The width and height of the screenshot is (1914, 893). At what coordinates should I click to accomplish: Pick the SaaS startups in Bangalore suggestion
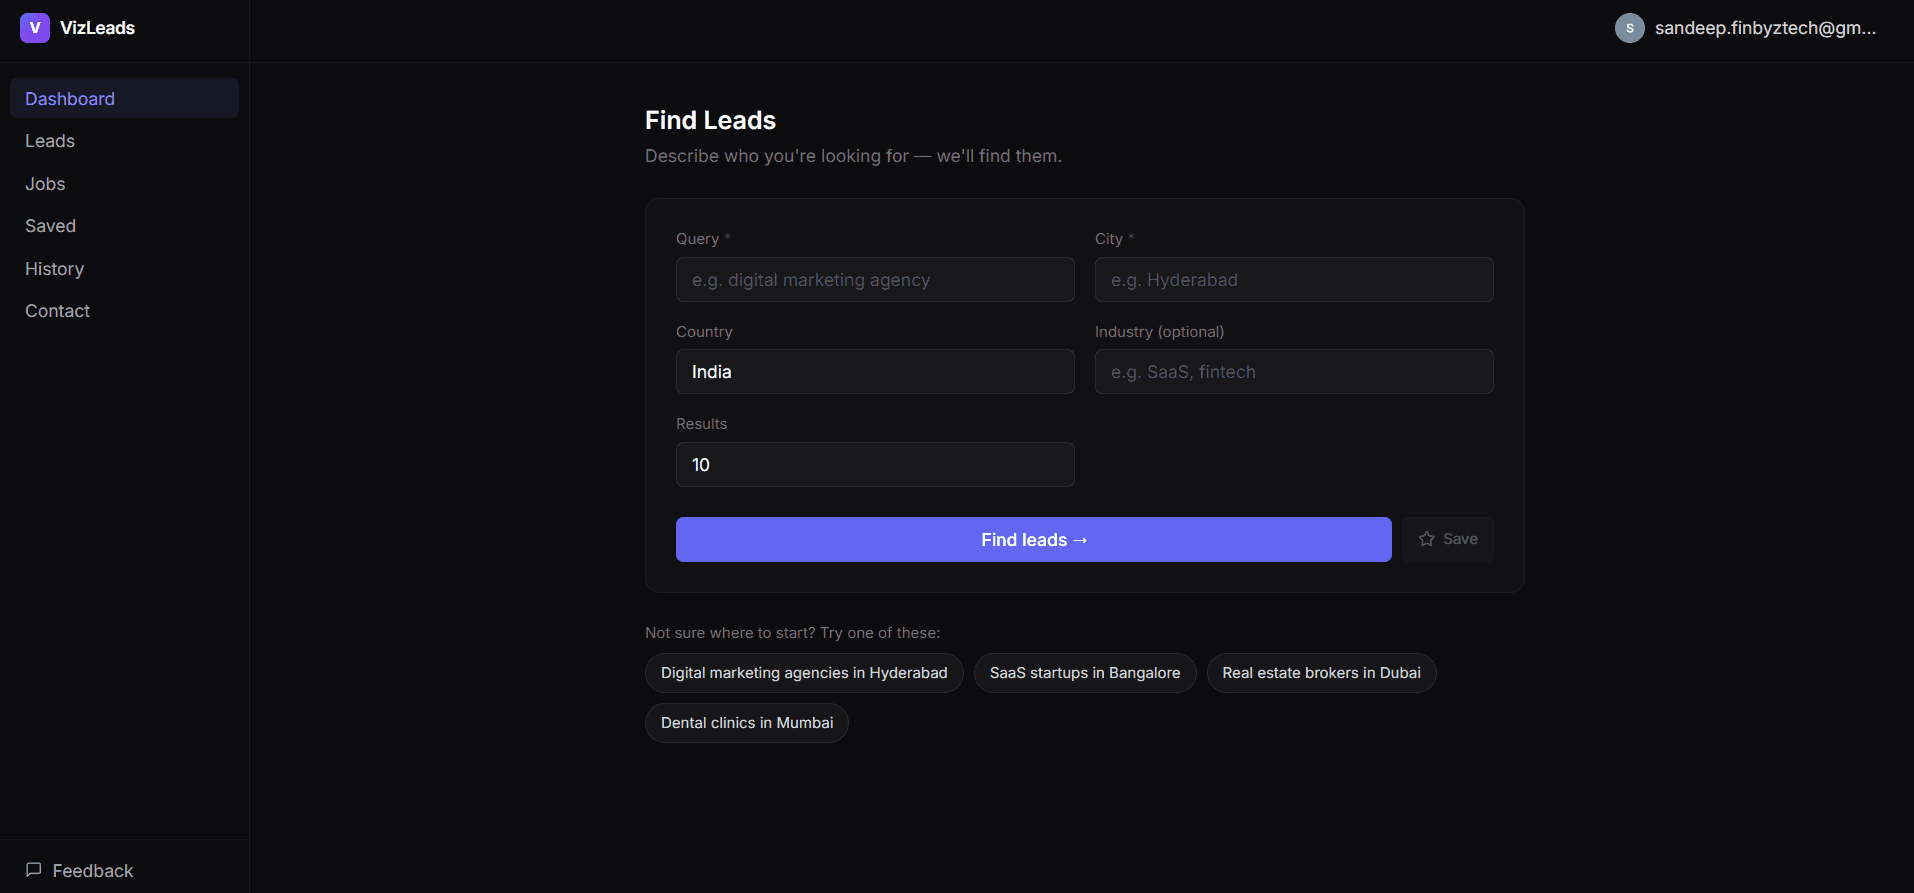1084,673
